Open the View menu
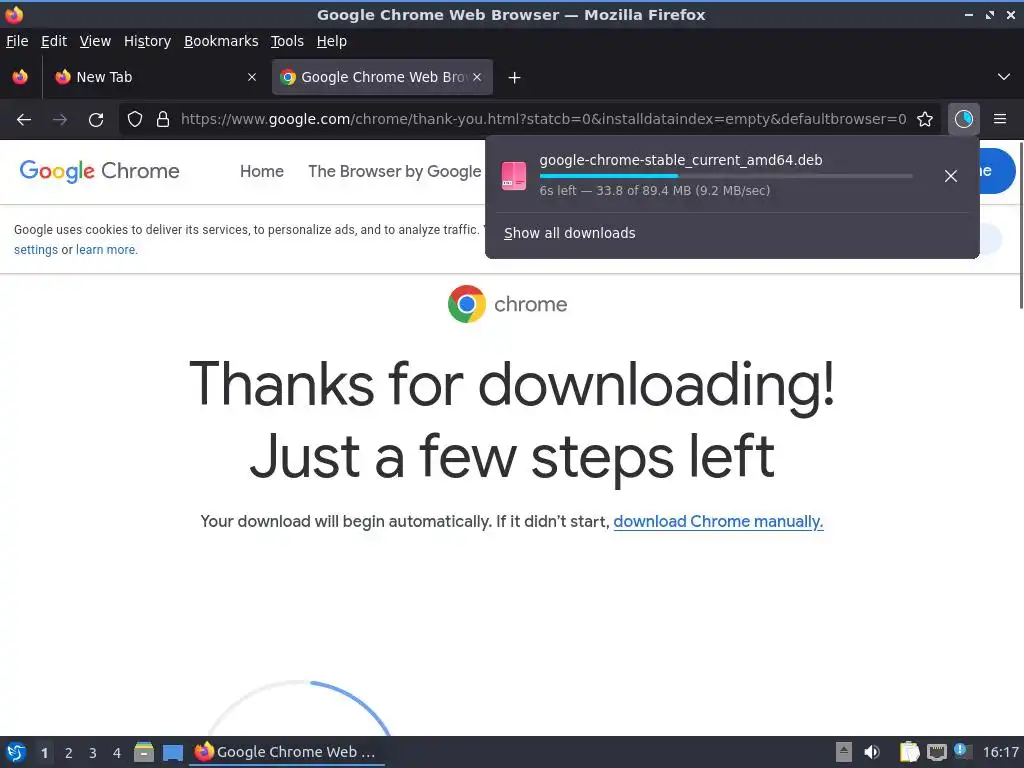The height and width of the screenshot is (768, 1024). pos(95,41)
